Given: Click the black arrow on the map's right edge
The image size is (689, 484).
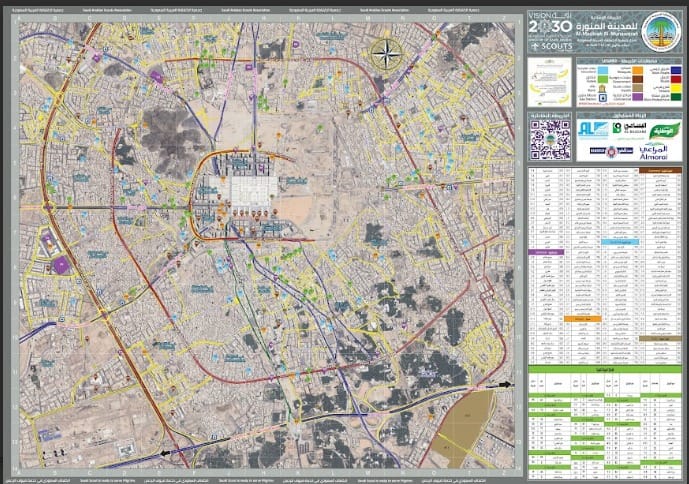Looking at the screenshot, I should coord(503,384).
